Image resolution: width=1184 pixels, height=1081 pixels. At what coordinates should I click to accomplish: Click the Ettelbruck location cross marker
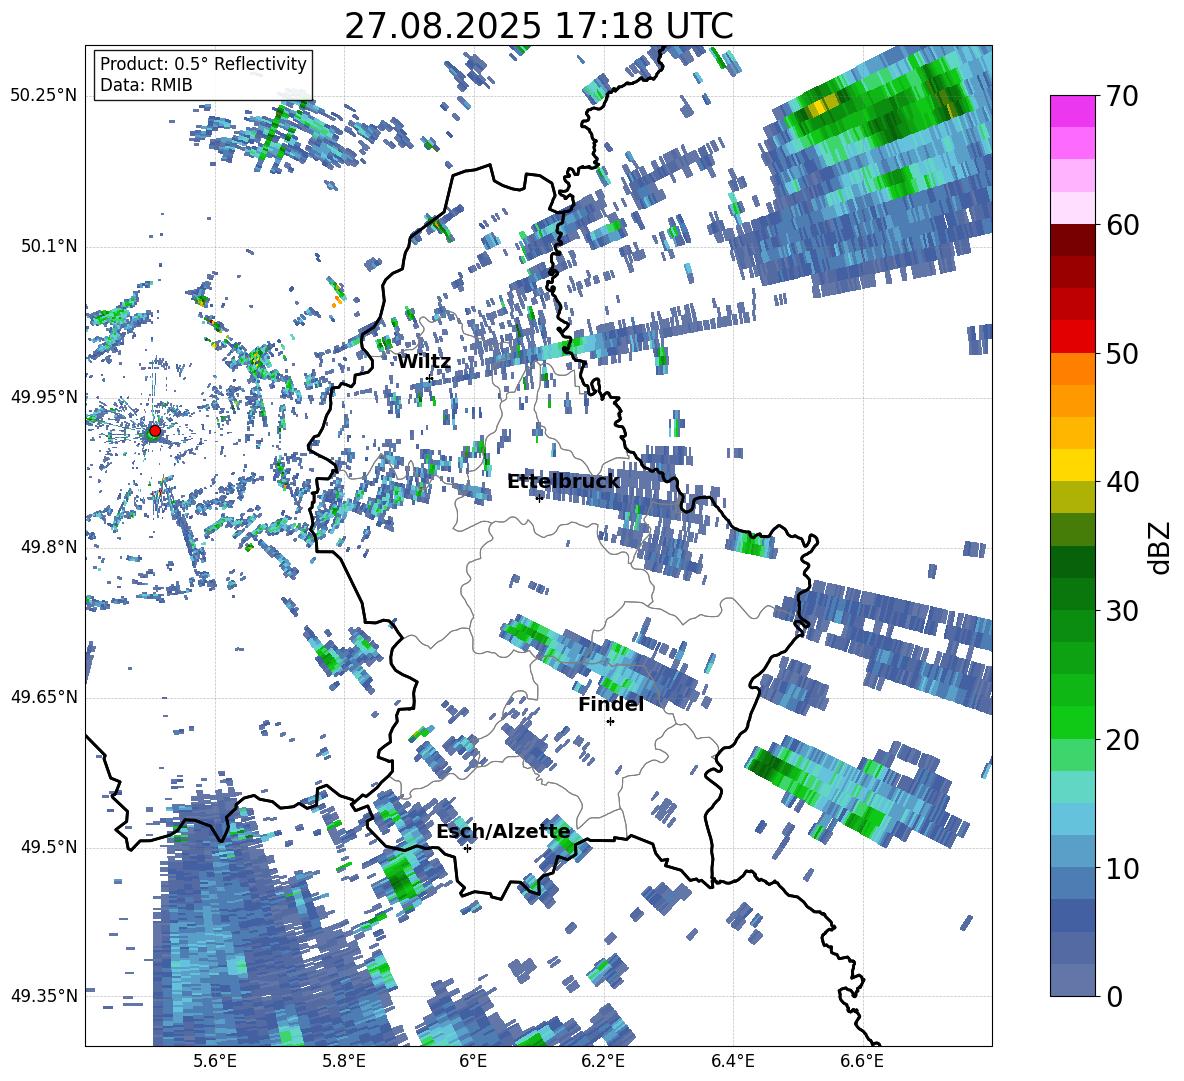(x=539, y=497)
